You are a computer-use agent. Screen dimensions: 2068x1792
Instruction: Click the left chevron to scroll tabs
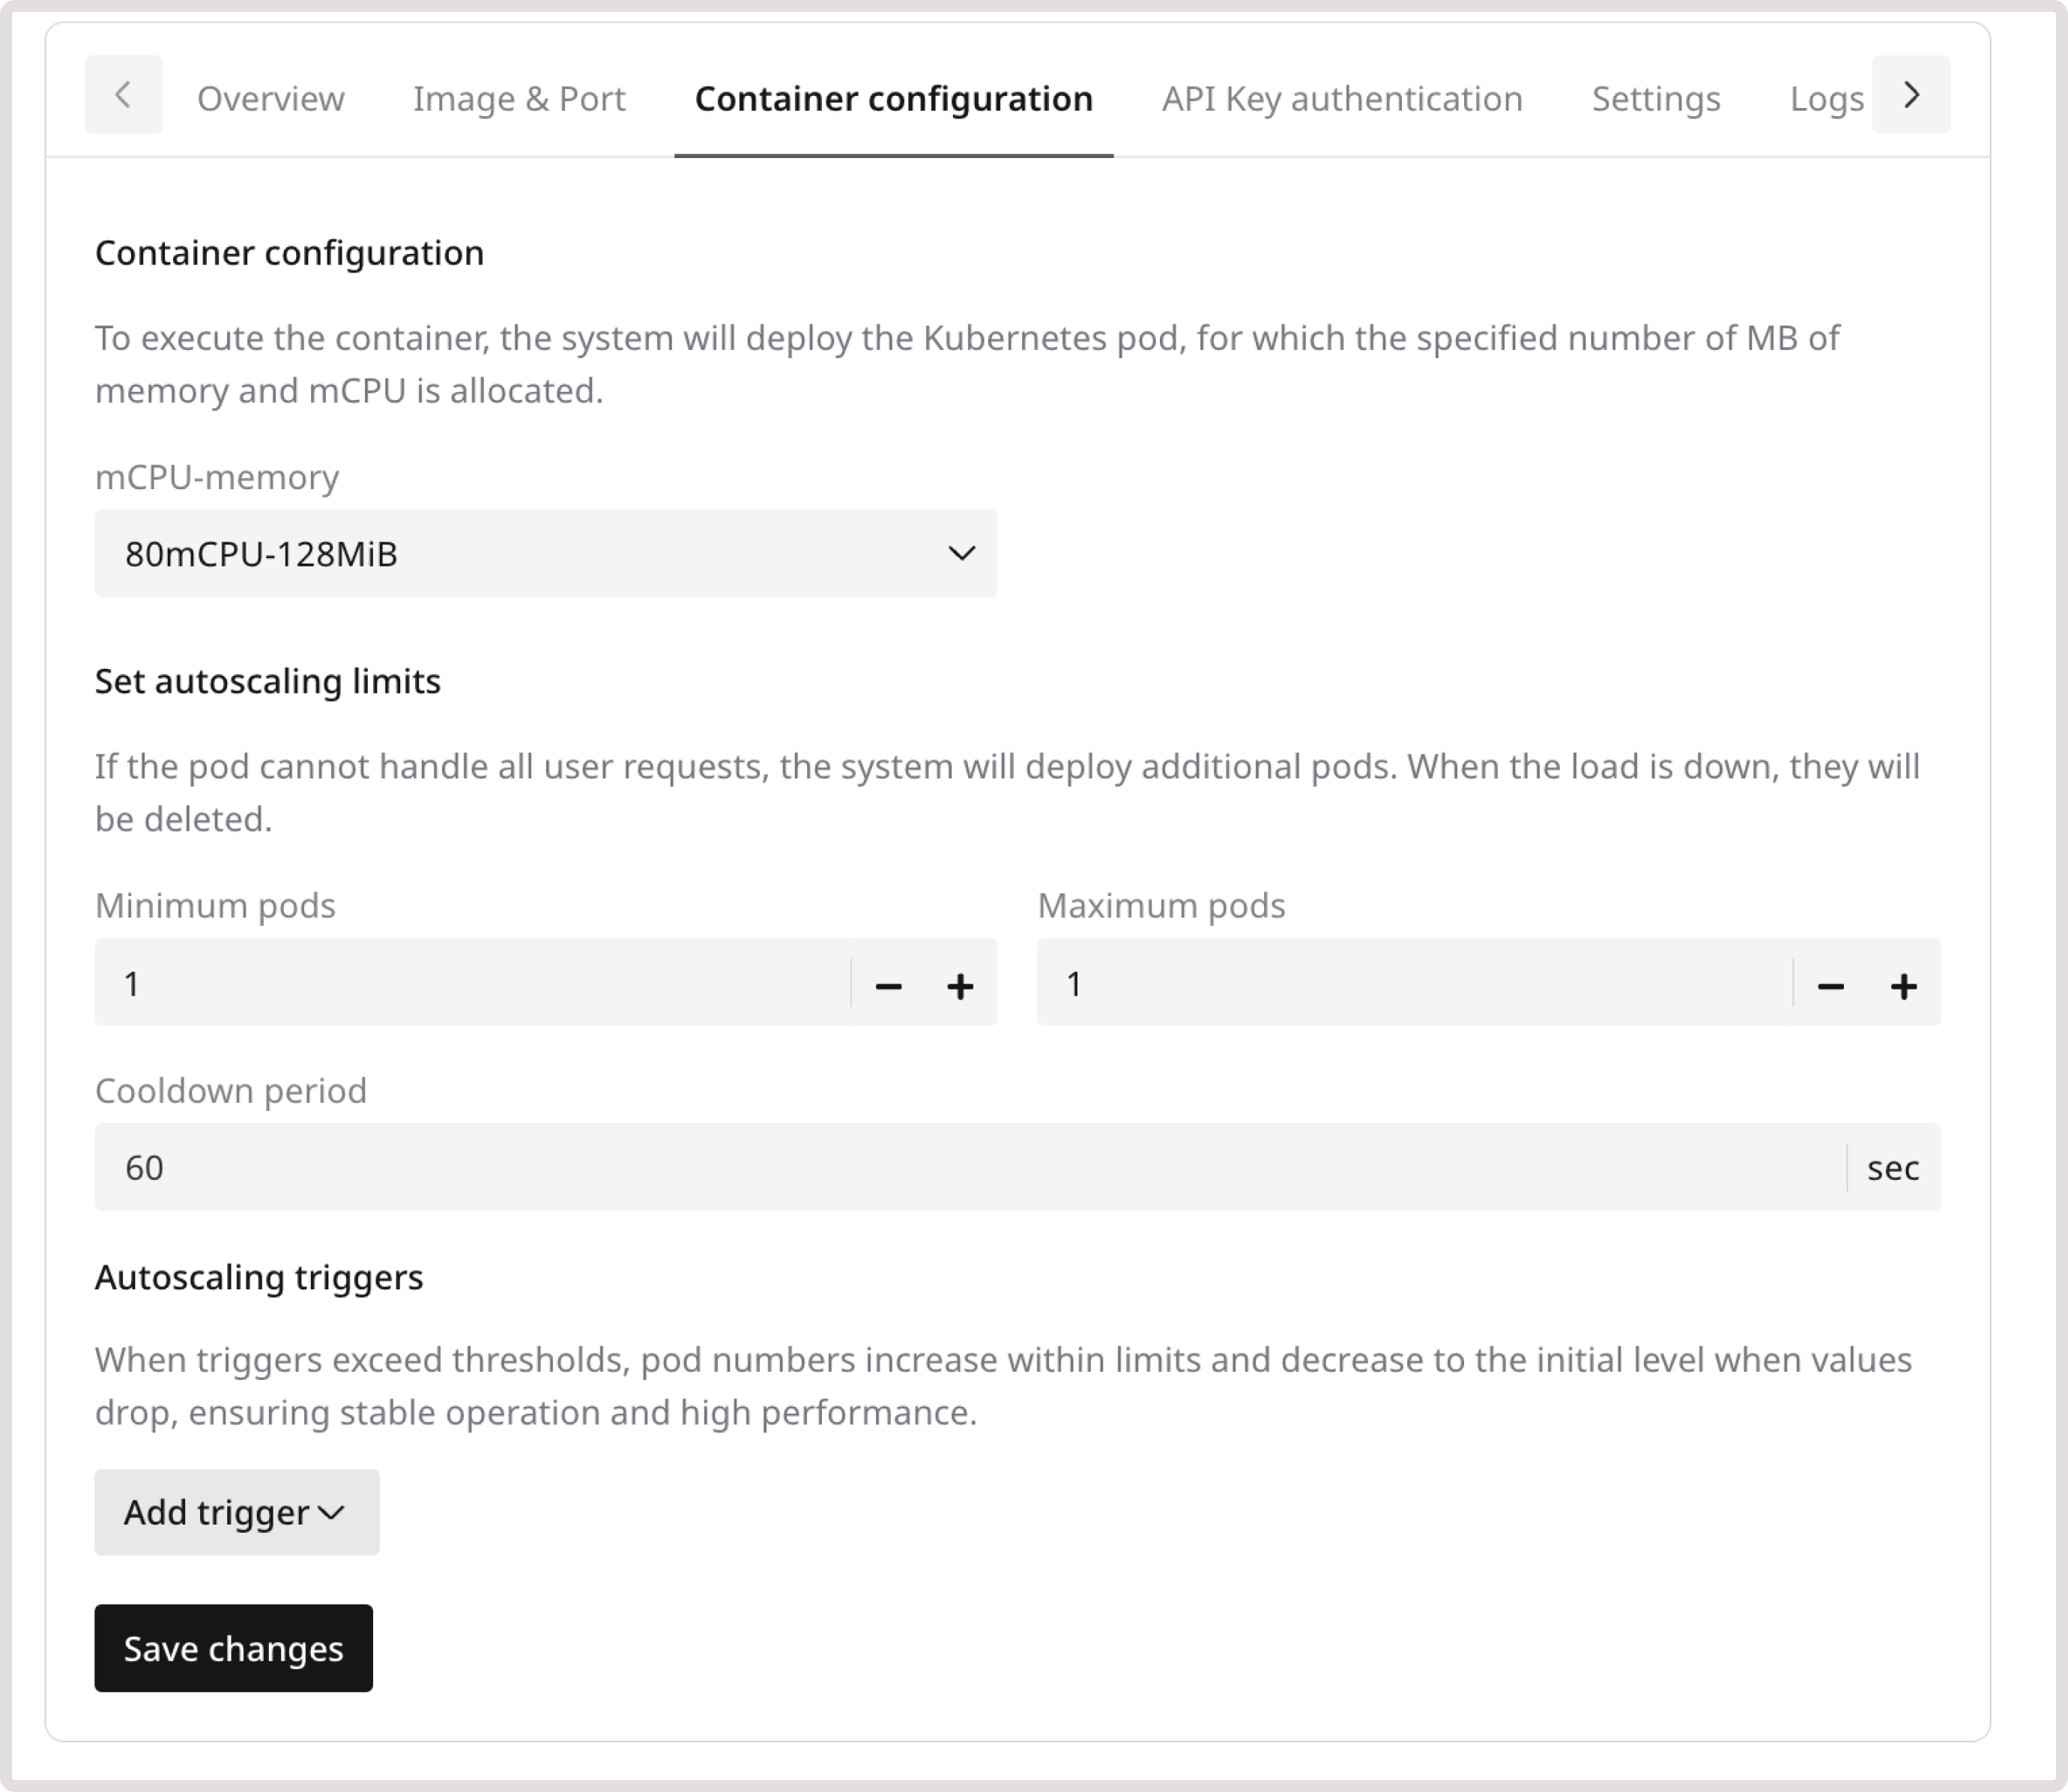pos(122,96)
